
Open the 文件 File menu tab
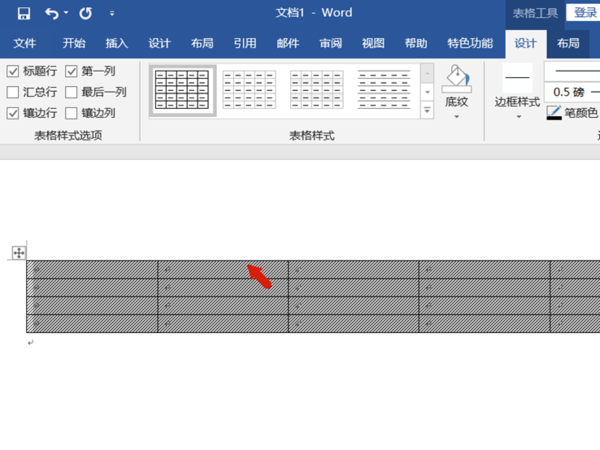24,43
